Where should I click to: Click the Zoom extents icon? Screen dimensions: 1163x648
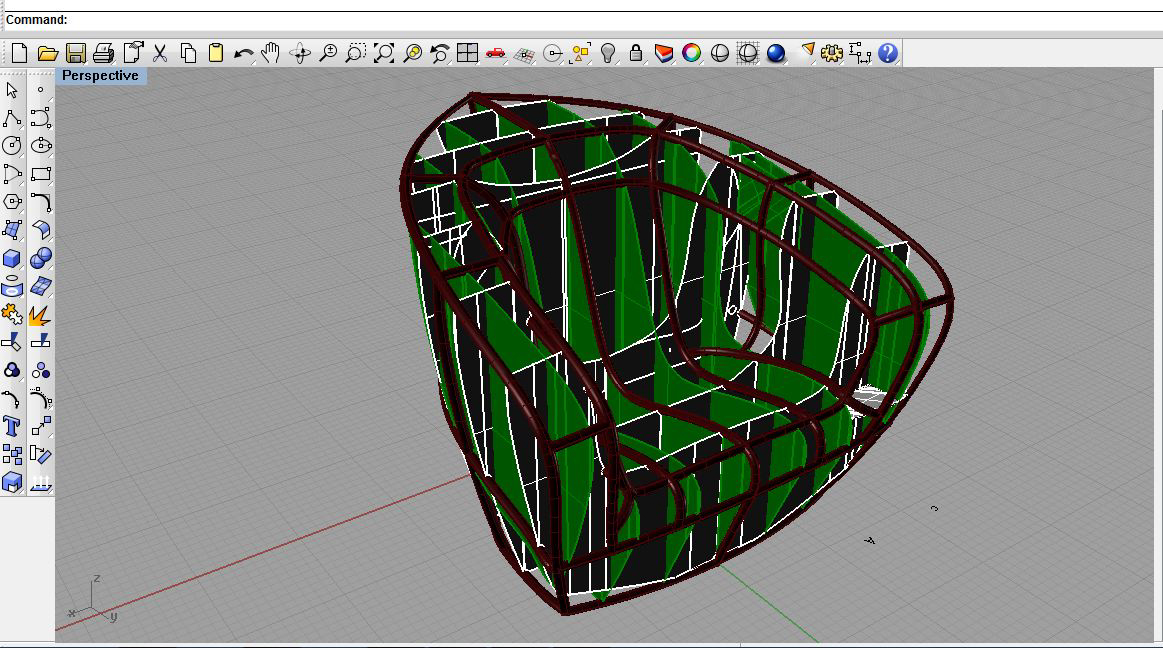pos(384,53)
